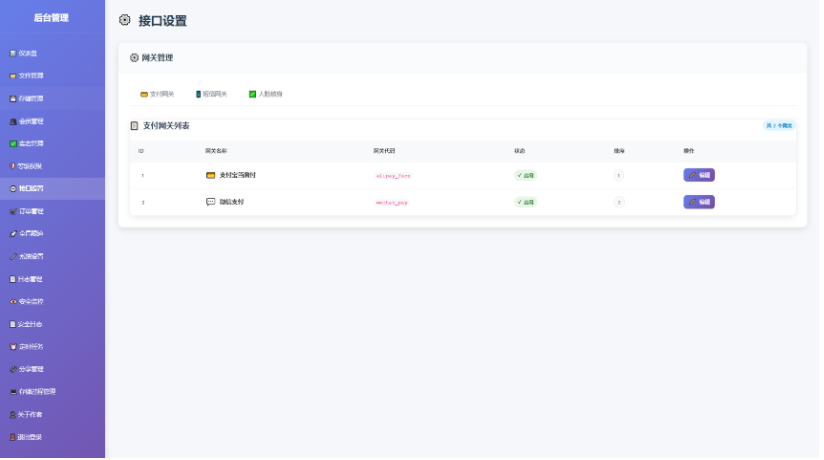This screenshot has height=460, width=824.
Task: Open 存储管理 from the sidebar
Action: [x=30, y=99]
